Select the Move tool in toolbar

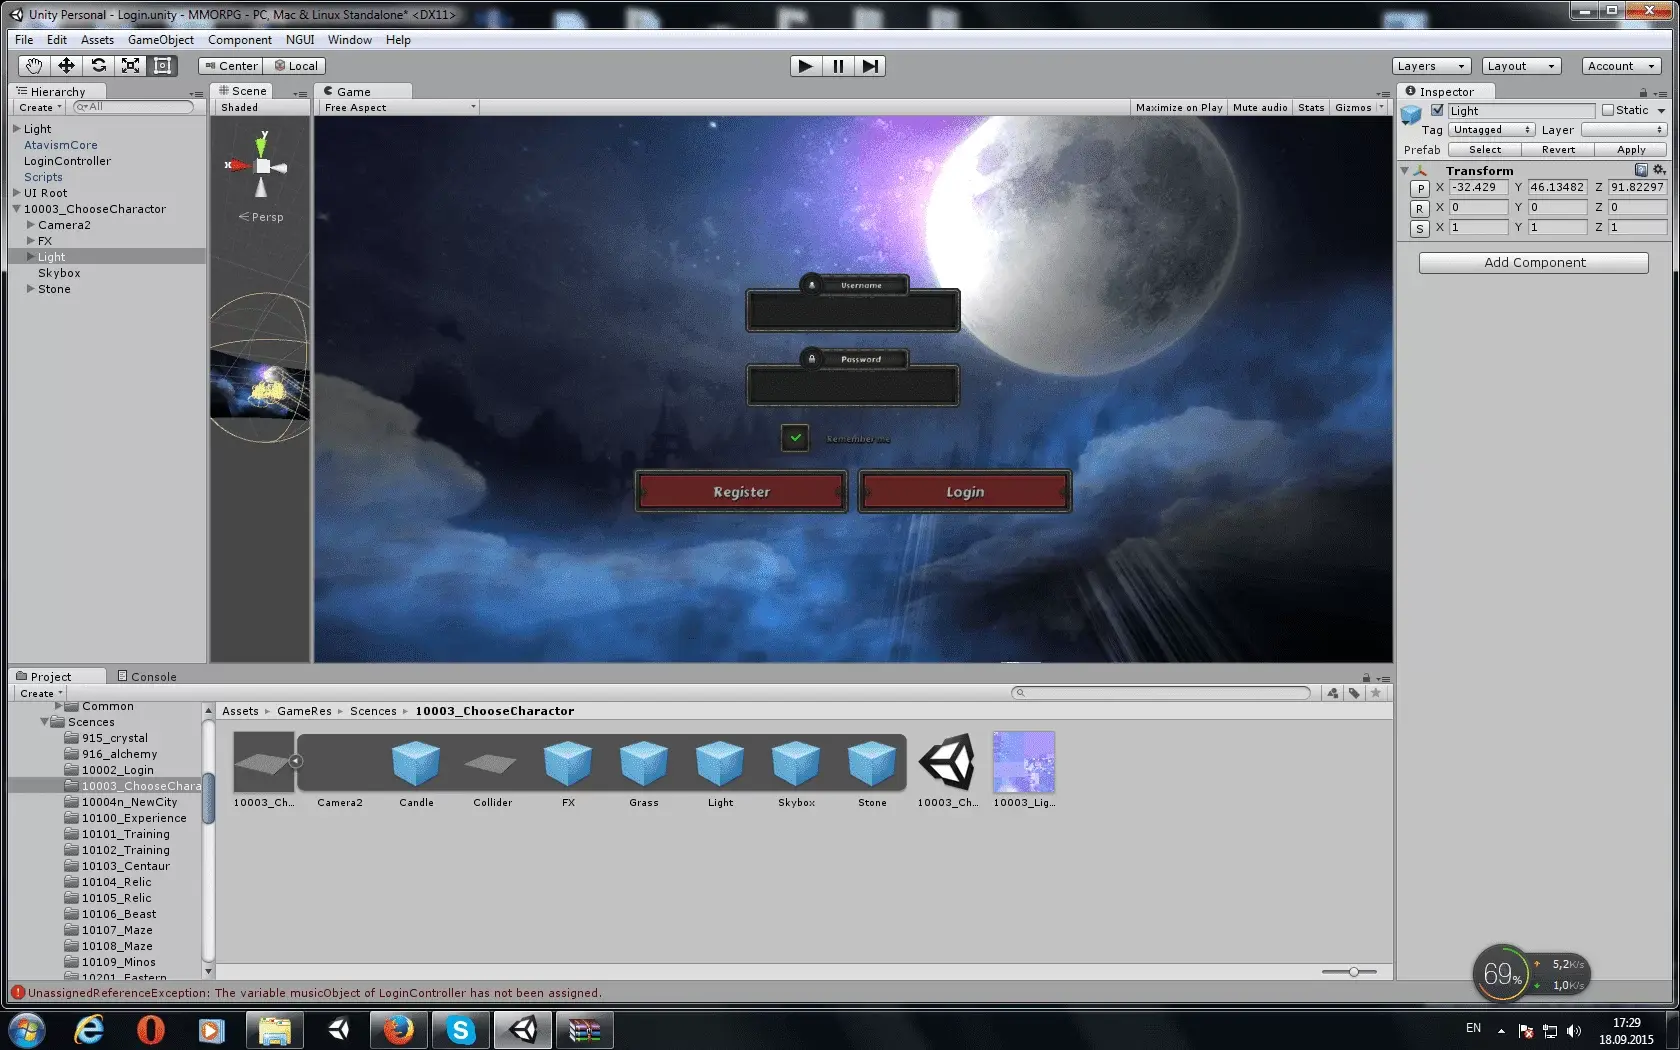[66, 66]
